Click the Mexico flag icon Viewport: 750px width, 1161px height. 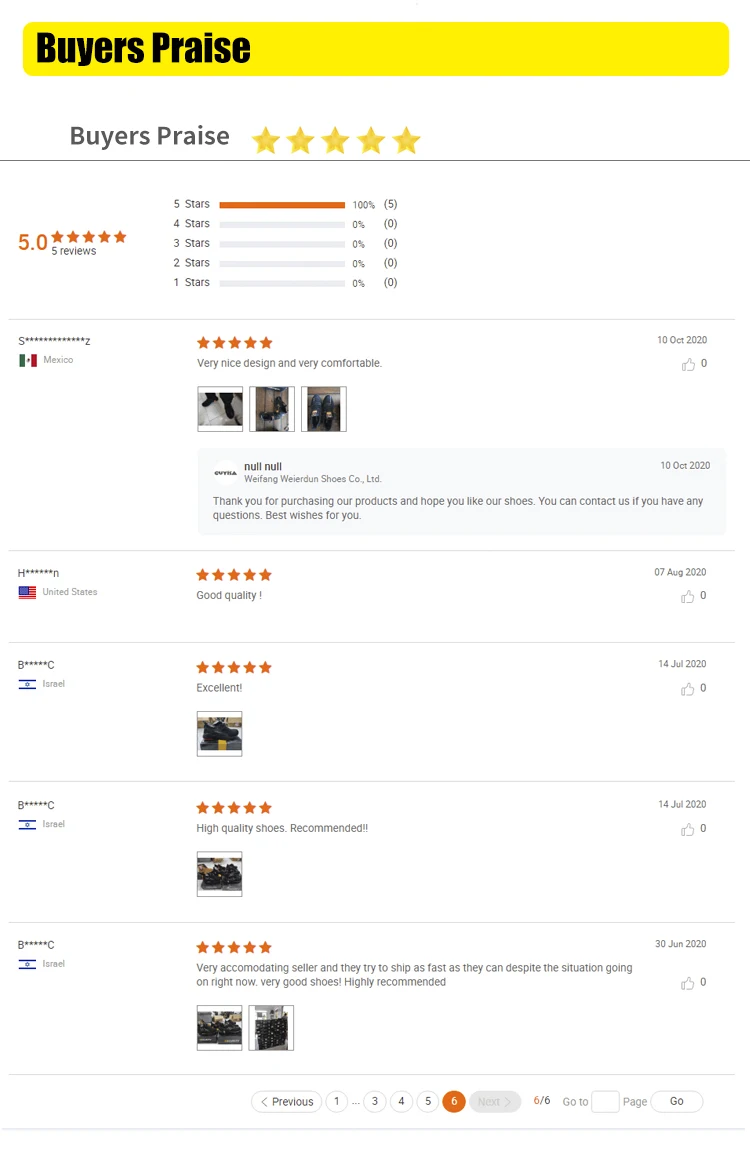pos(28,361)
